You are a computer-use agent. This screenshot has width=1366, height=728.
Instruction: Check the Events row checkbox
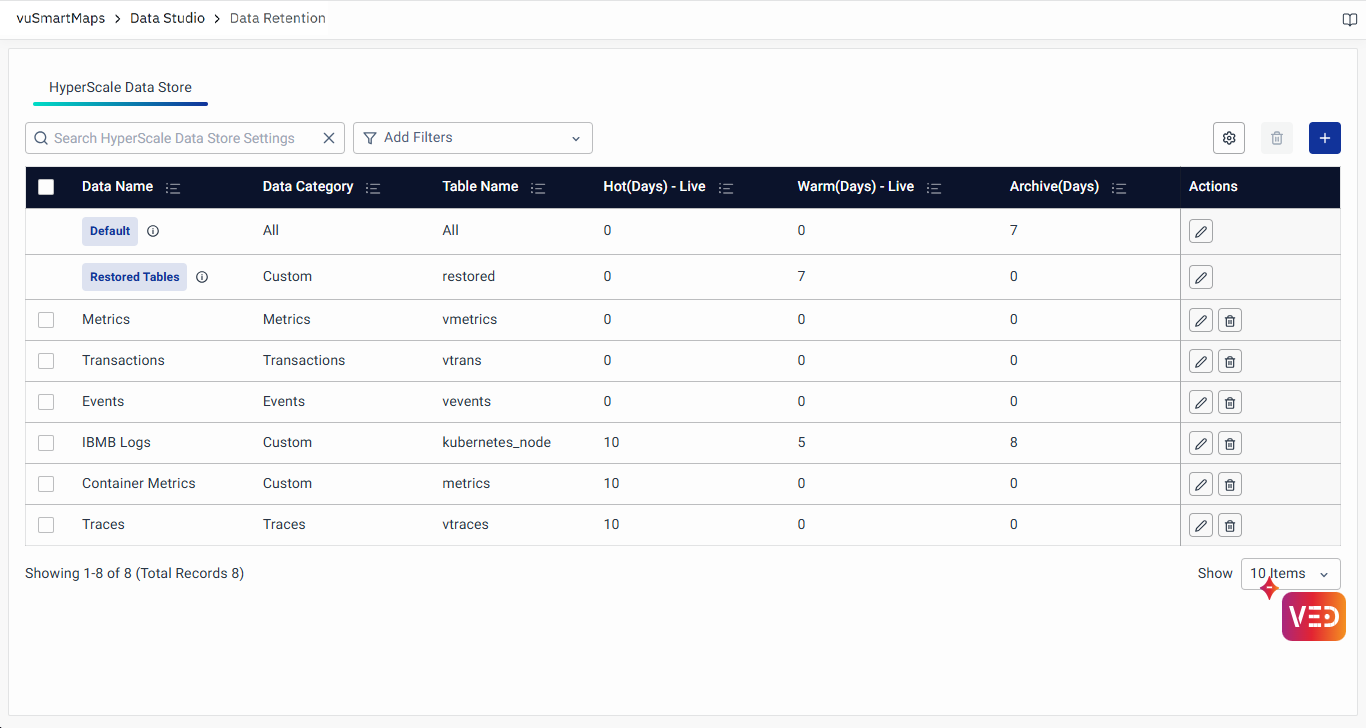click(46, 402)
